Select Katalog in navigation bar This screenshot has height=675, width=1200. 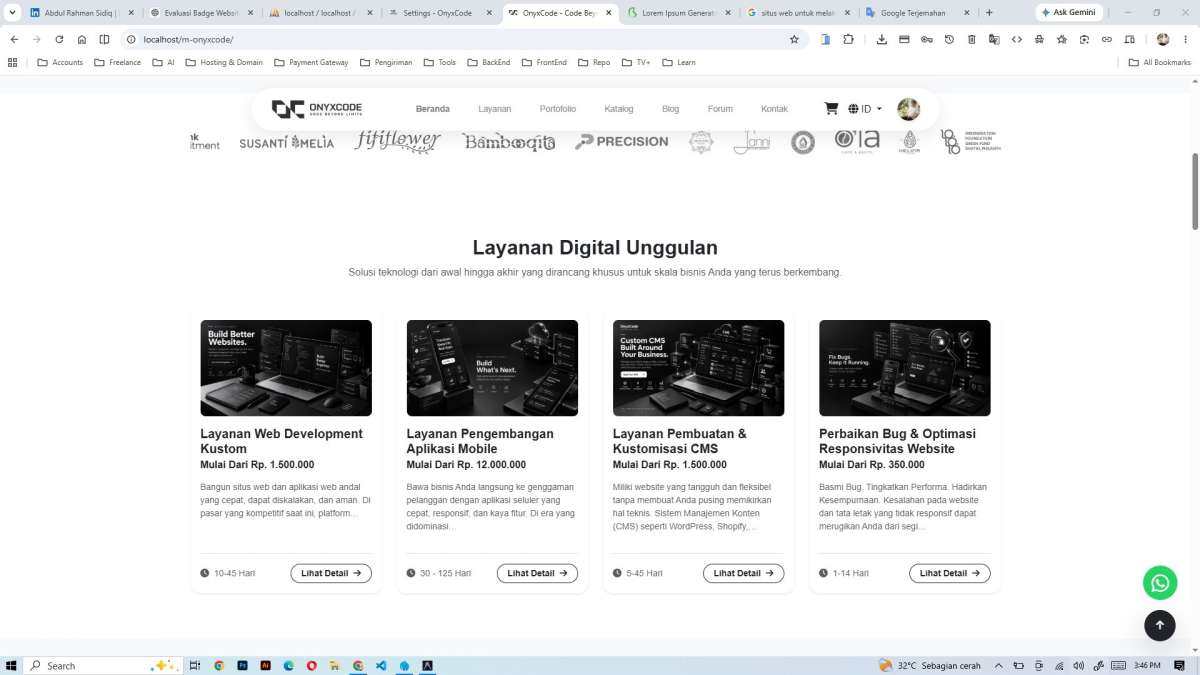click(x=619, y=109)
